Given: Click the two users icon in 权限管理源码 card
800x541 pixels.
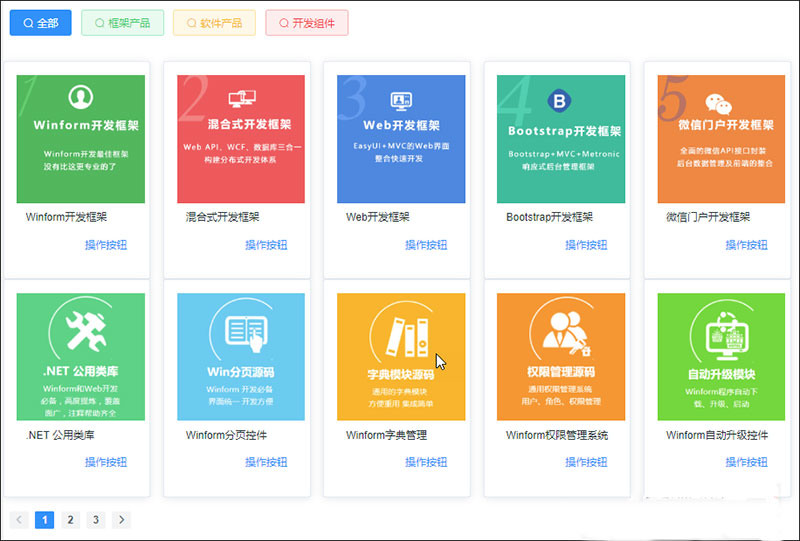Looking at the screenshot, I should click(566, 333).
